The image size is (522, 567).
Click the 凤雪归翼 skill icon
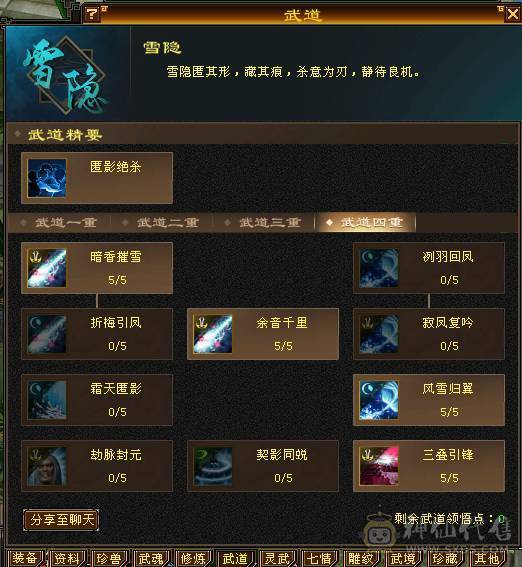point(379,400)
